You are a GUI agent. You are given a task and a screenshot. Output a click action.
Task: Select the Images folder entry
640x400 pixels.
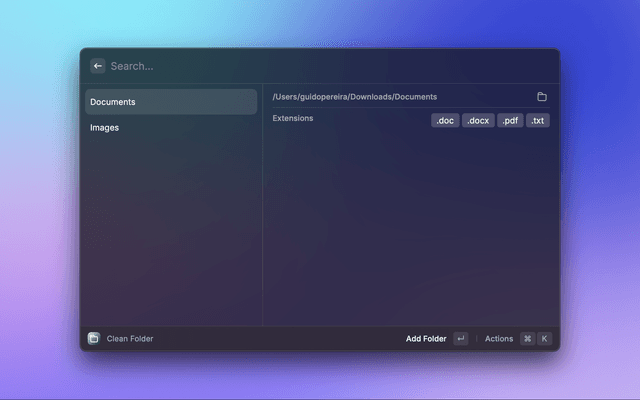tap(170, 128)
